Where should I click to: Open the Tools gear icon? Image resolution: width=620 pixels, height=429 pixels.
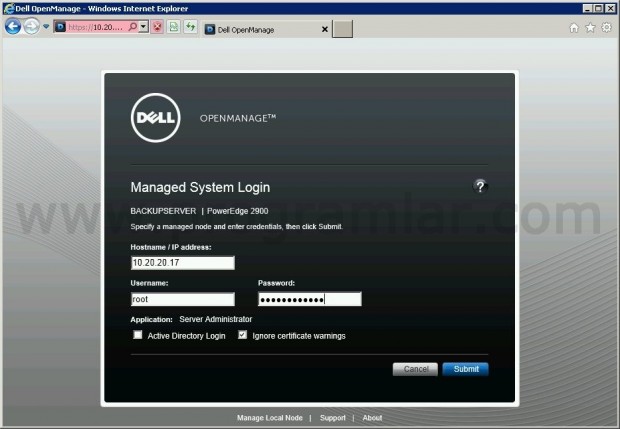pyautogui.click(x=606, y=27)
